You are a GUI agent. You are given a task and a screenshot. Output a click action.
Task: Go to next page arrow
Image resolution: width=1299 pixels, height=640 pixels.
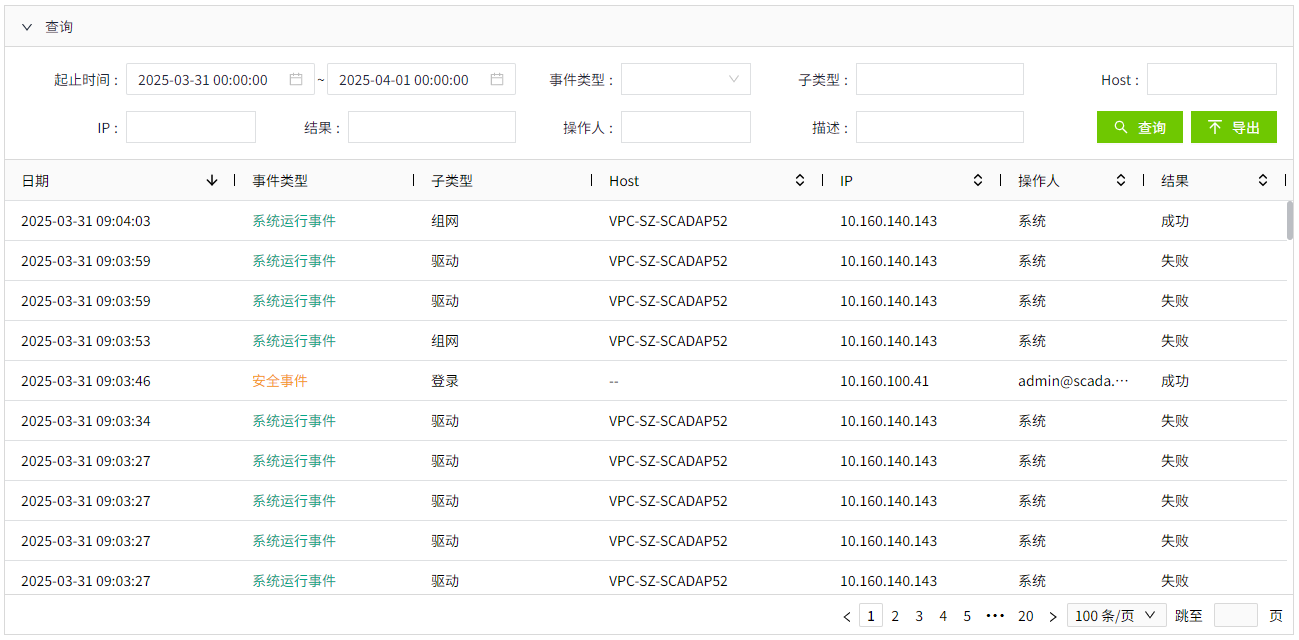[x=1053, y=616]
